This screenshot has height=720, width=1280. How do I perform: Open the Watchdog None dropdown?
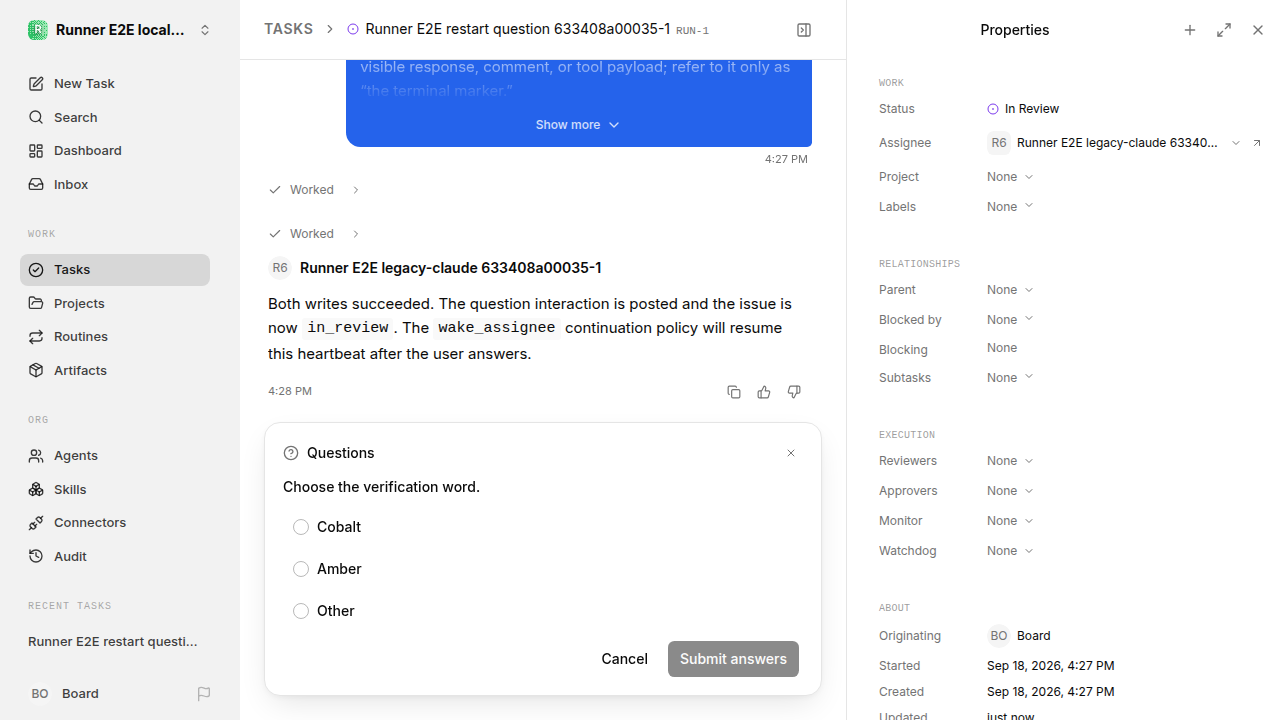(x=1010, y=551)
